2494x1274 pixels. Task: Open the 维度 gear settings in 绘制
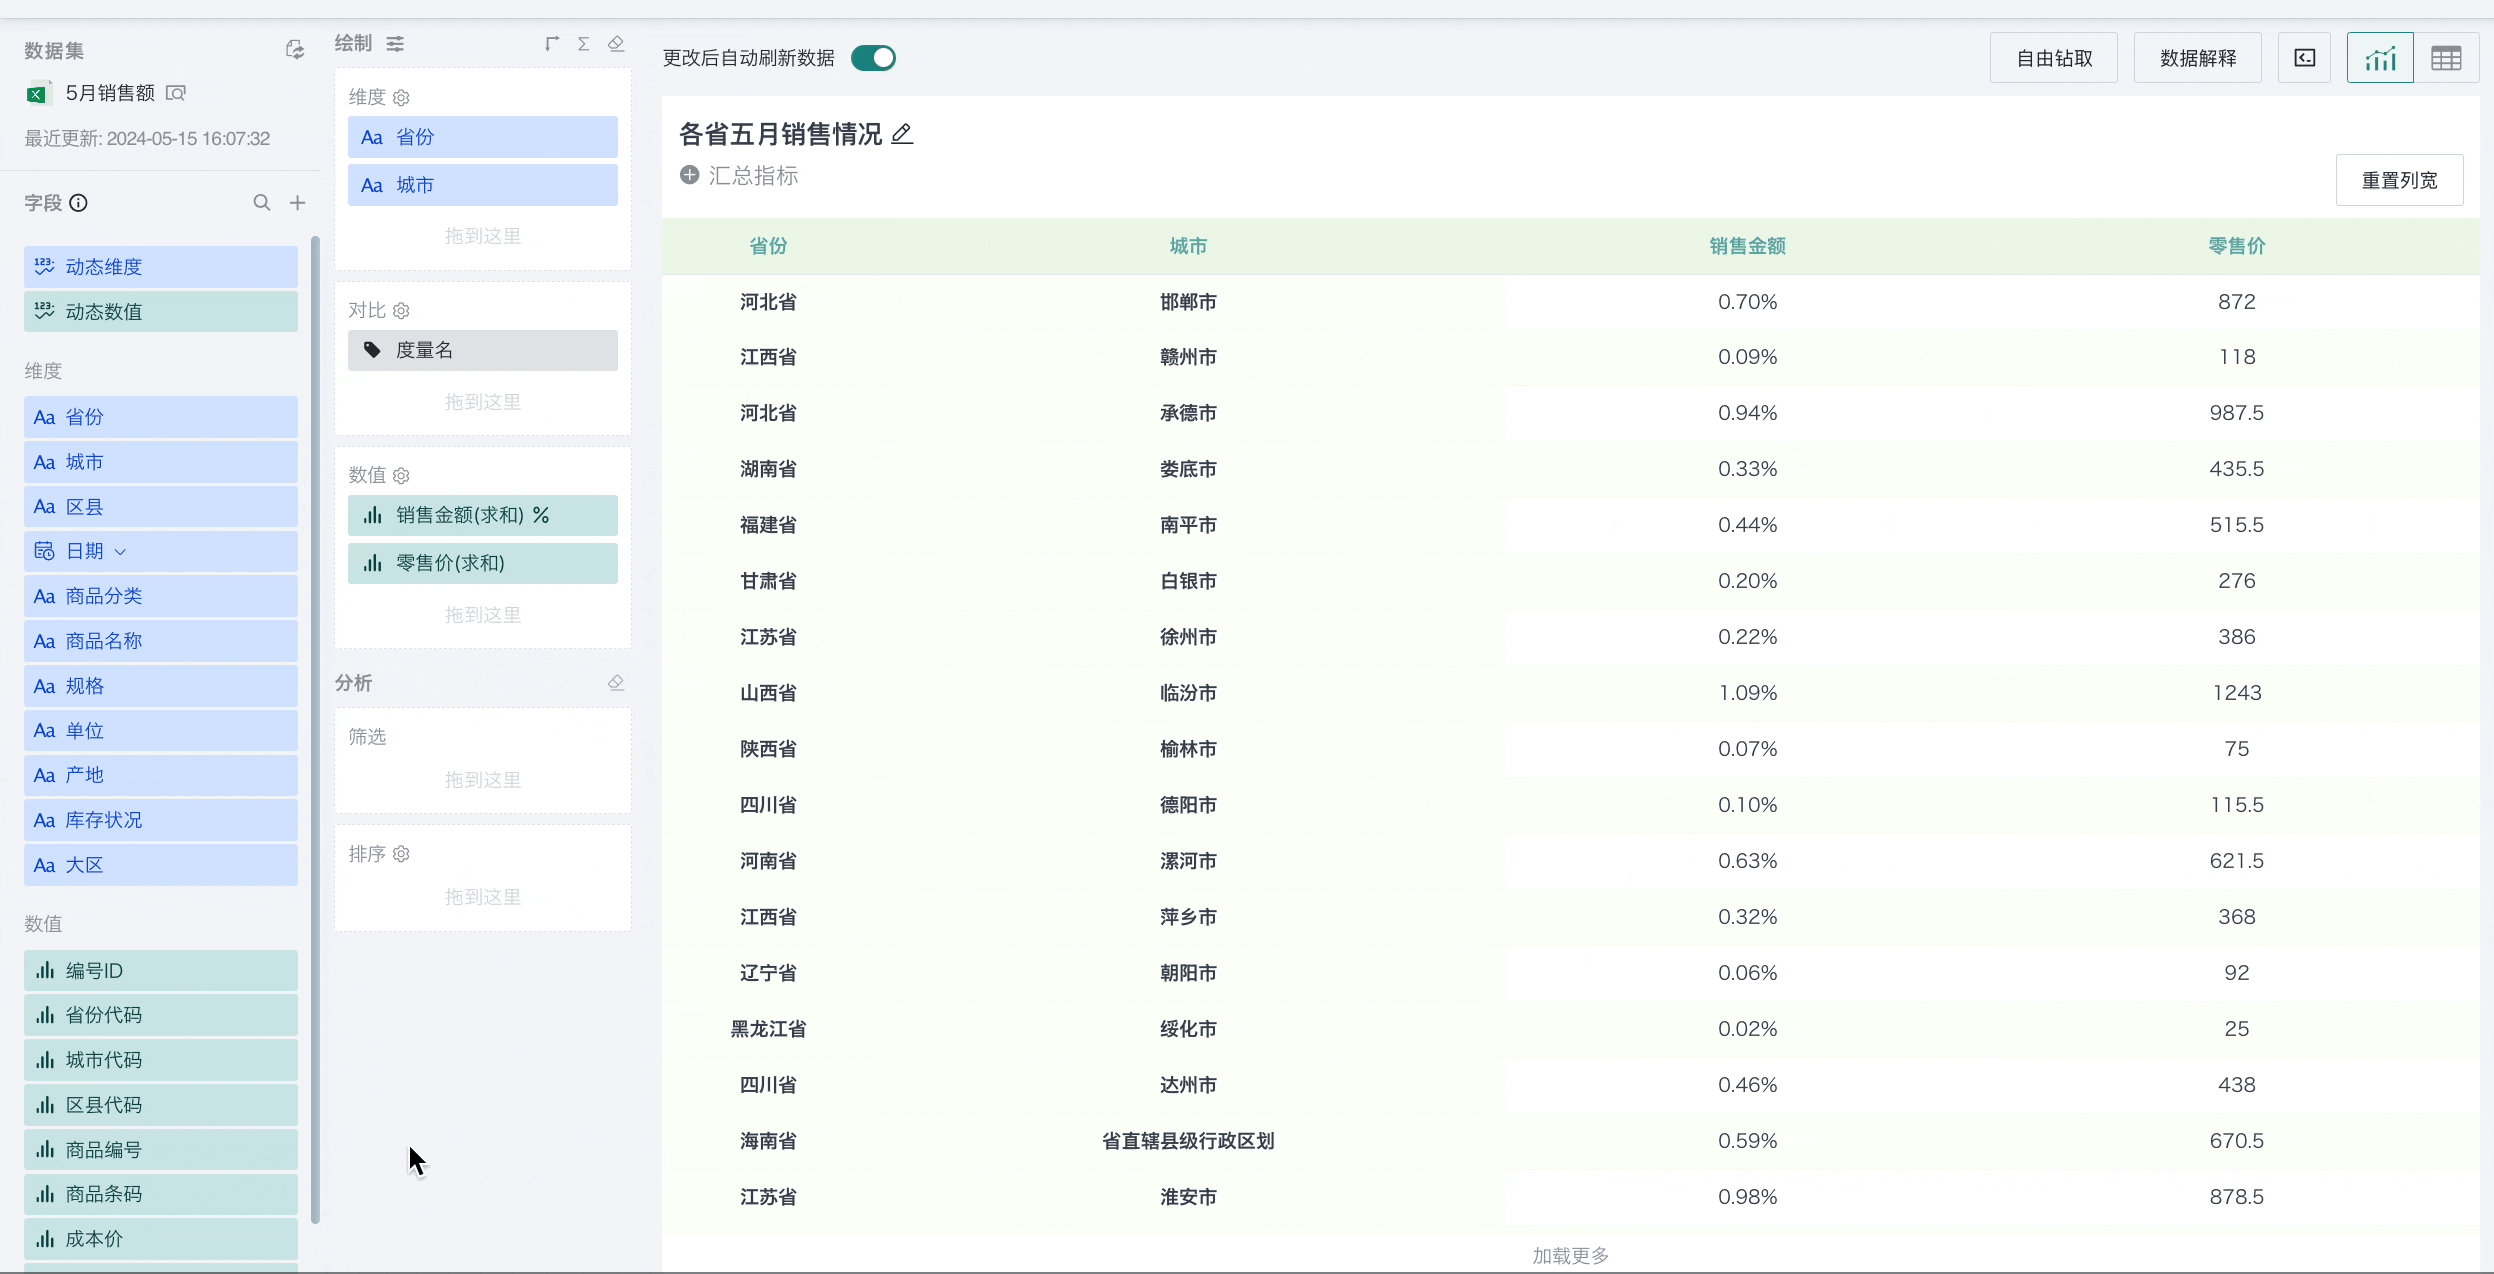click(401, 98)
